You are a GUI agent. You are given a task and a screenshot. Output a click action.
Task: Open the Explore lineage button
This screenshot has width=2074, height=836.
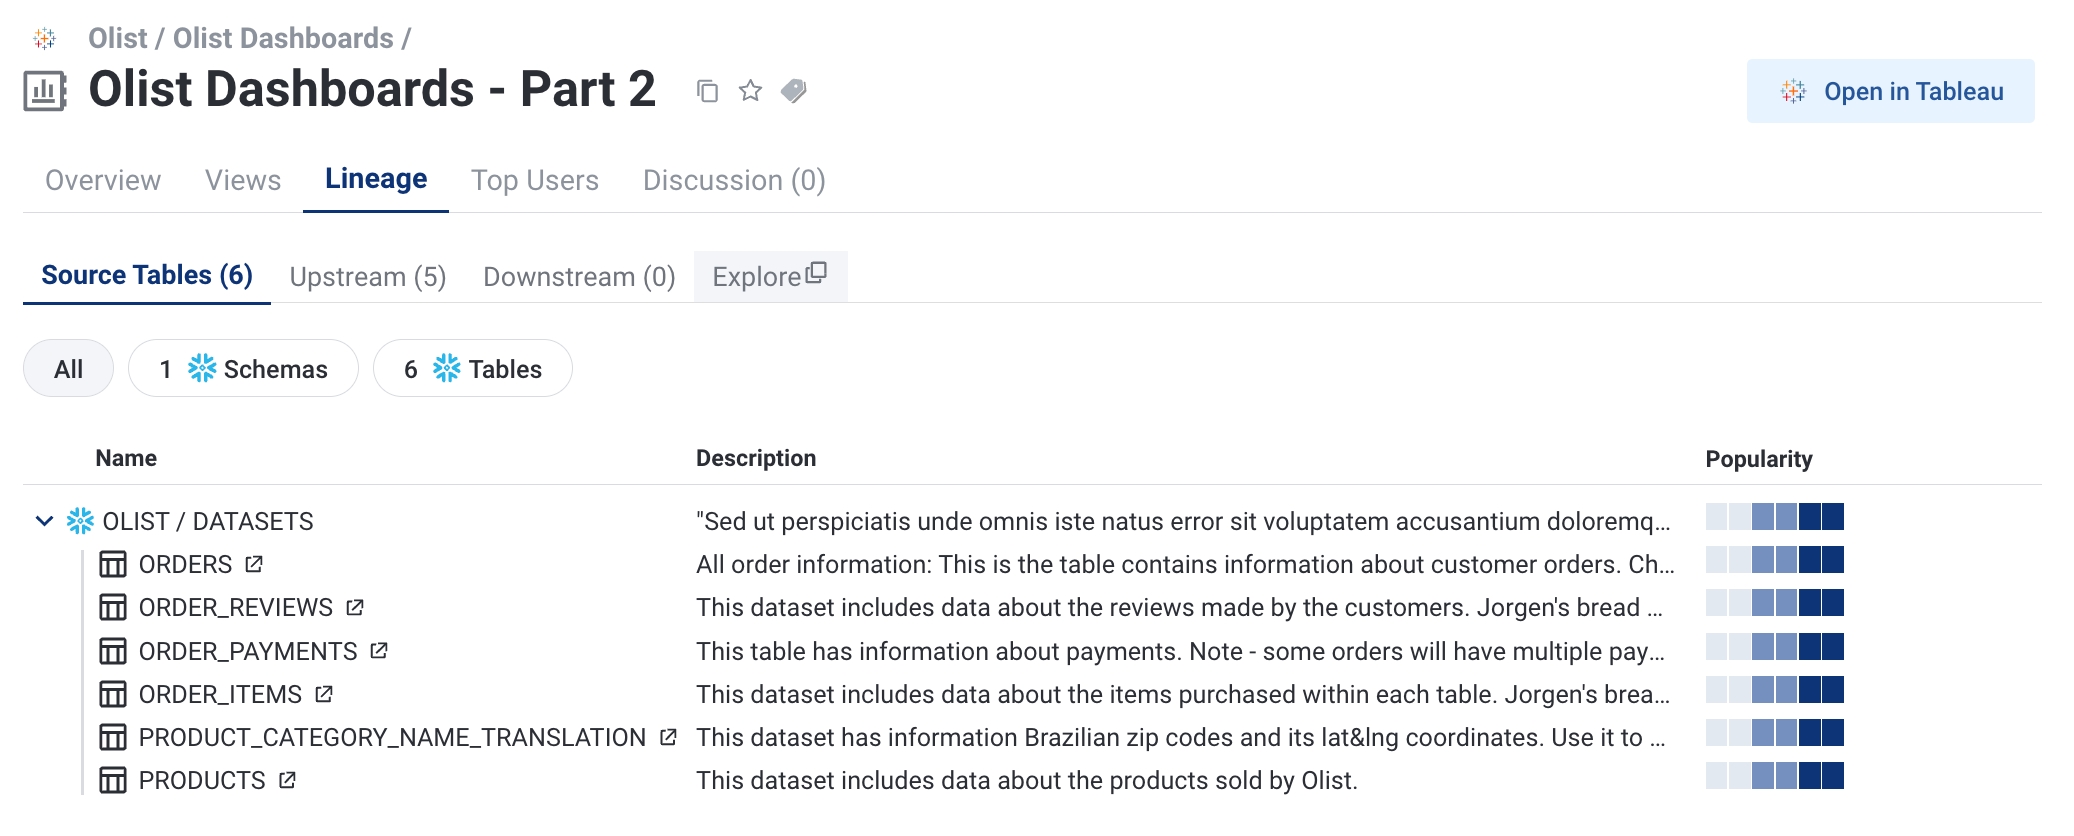[770, 276]
